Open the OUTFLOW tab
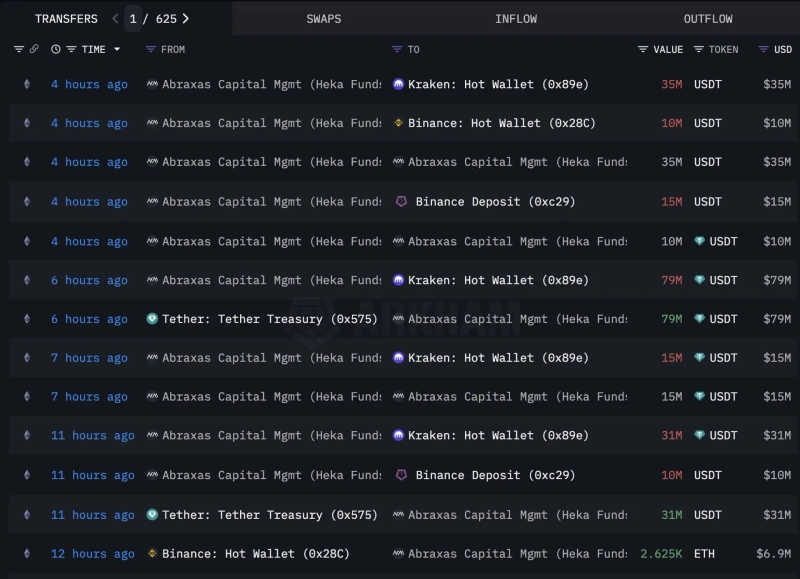Screen dimensions: 800x579 click(x=708, y=19)
